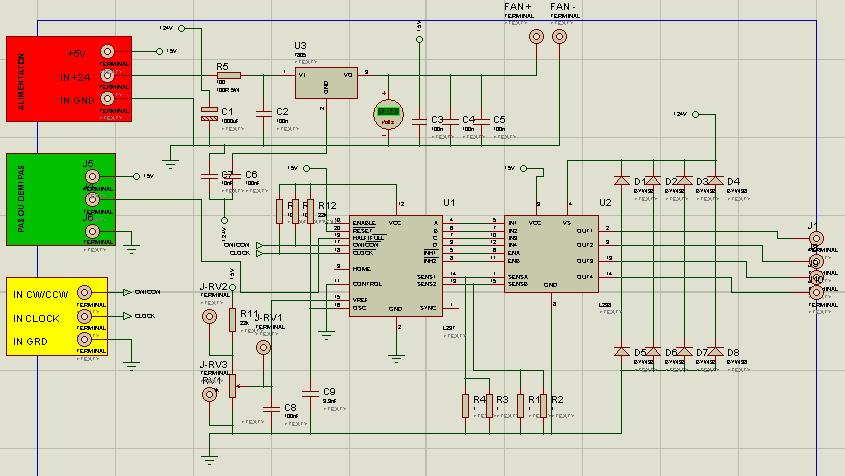Click the PAS OU DEMI PAS label

(x=22, y=199)
